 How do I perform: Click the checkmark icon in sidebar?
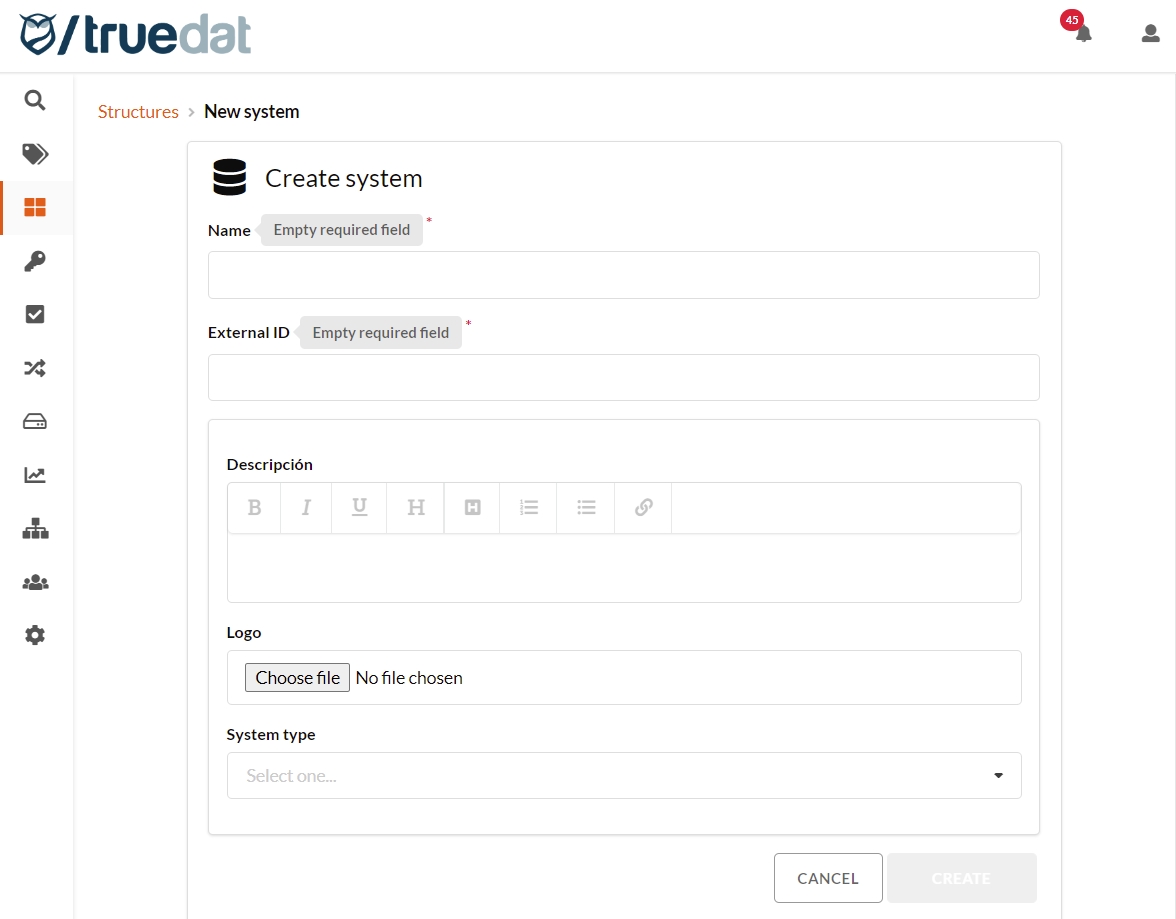(x=35, y=314)
